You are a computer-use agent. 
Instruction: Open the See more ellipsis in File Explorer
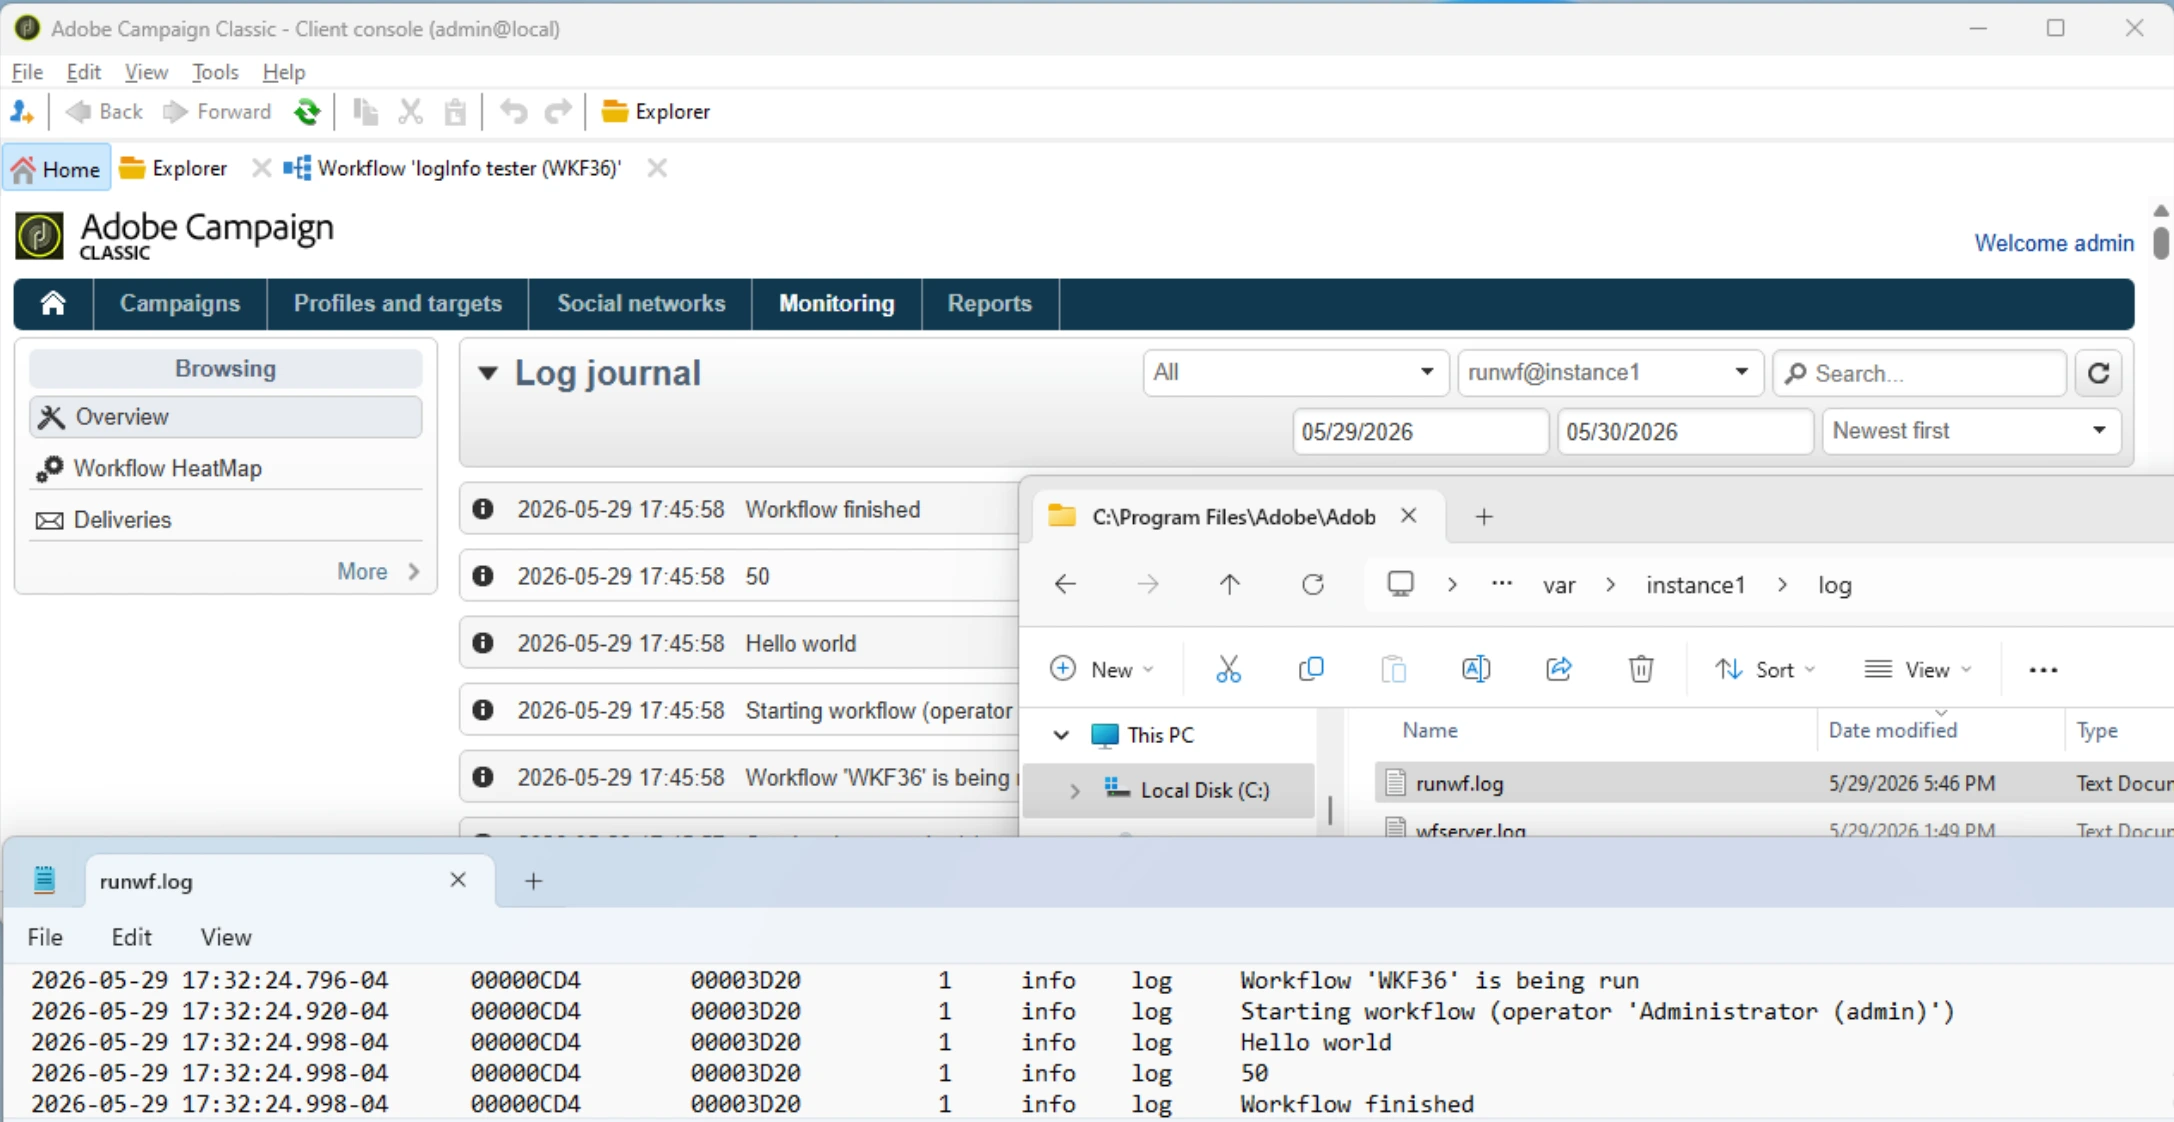pos(2043,670)
